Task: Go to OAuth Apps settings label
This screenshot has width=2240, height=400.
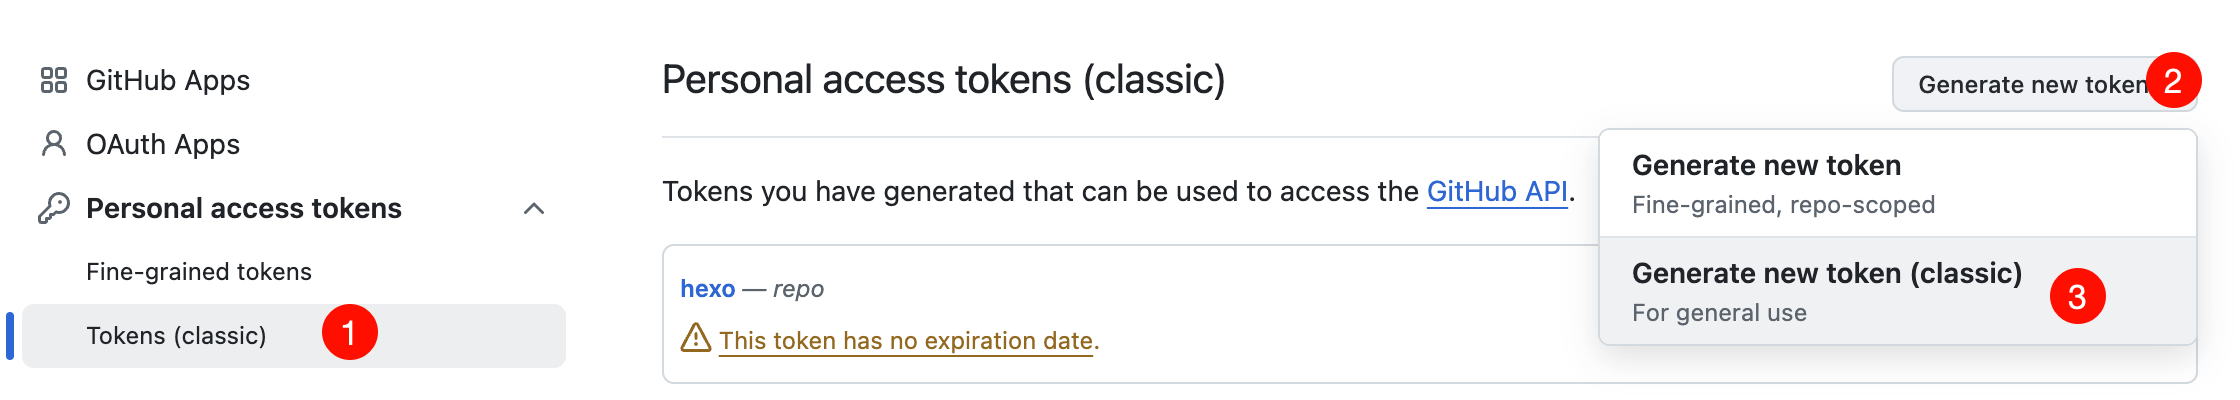Action: pos(163,144)
